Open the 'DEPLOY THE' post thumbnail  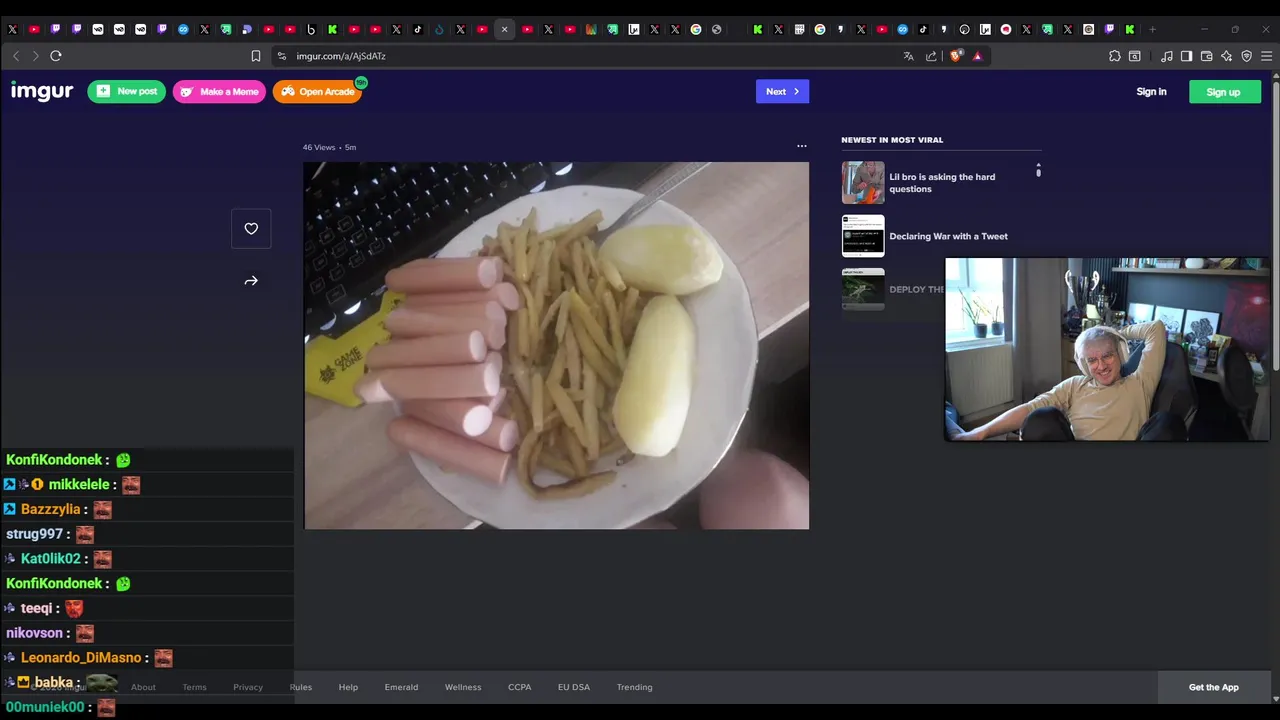click(x=863, y=289)
